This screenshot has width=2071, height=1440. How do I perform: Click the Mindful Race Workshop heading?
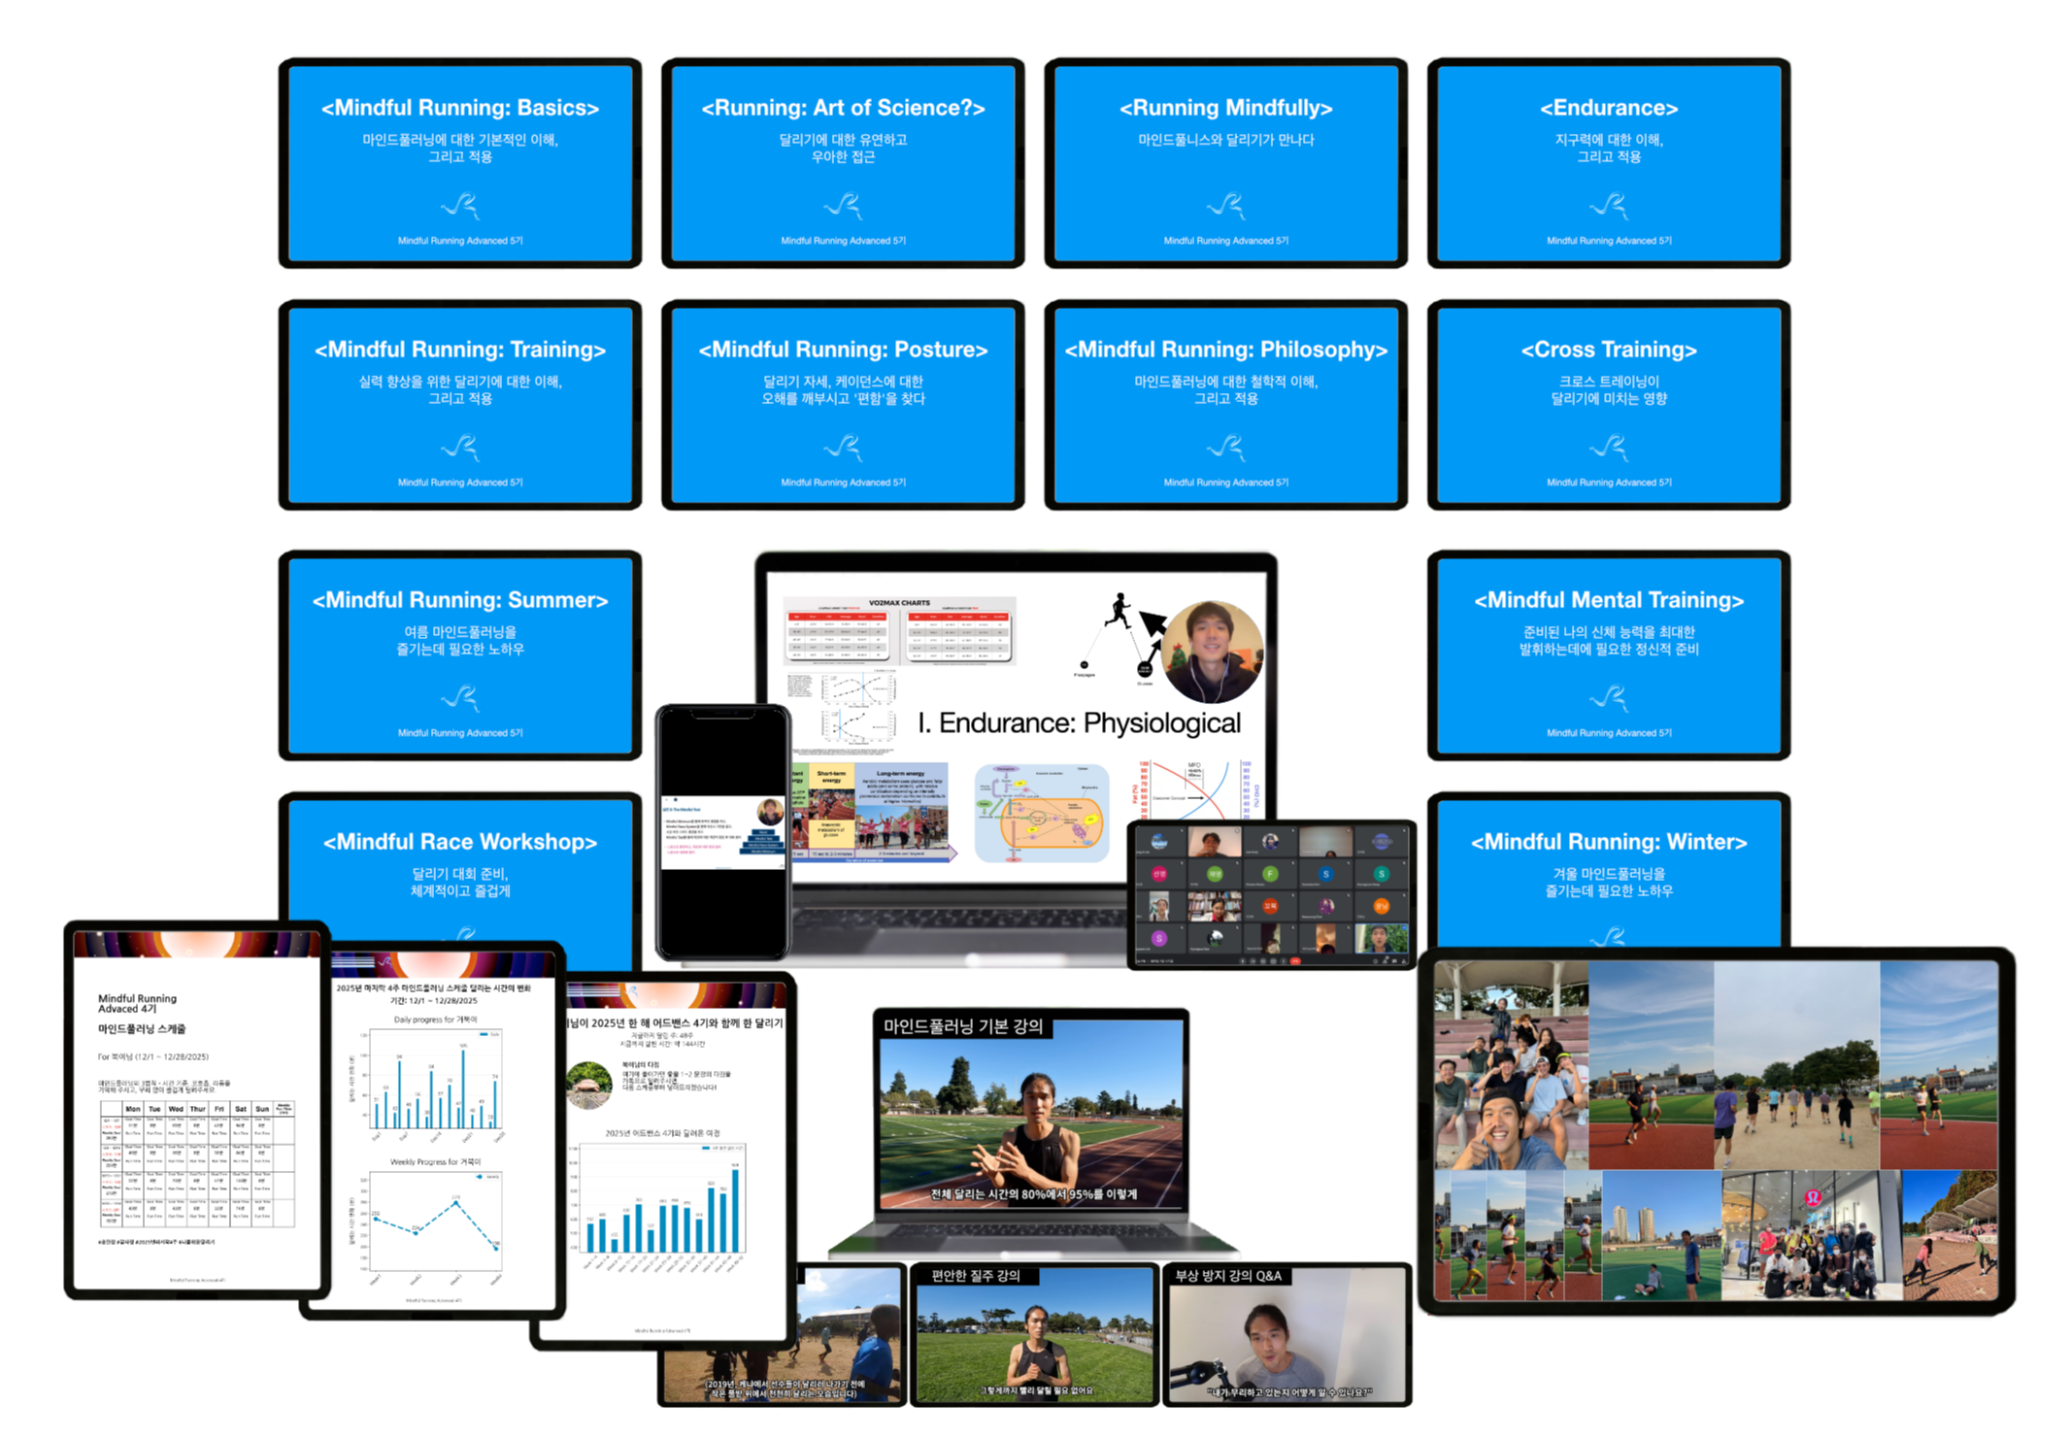[460, 842]
